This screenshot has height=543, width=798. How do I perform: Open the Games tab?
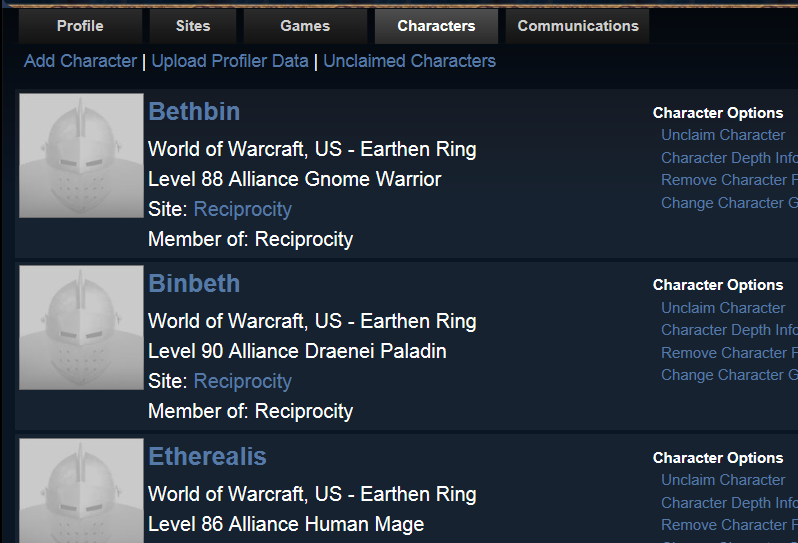coord(305,26)
